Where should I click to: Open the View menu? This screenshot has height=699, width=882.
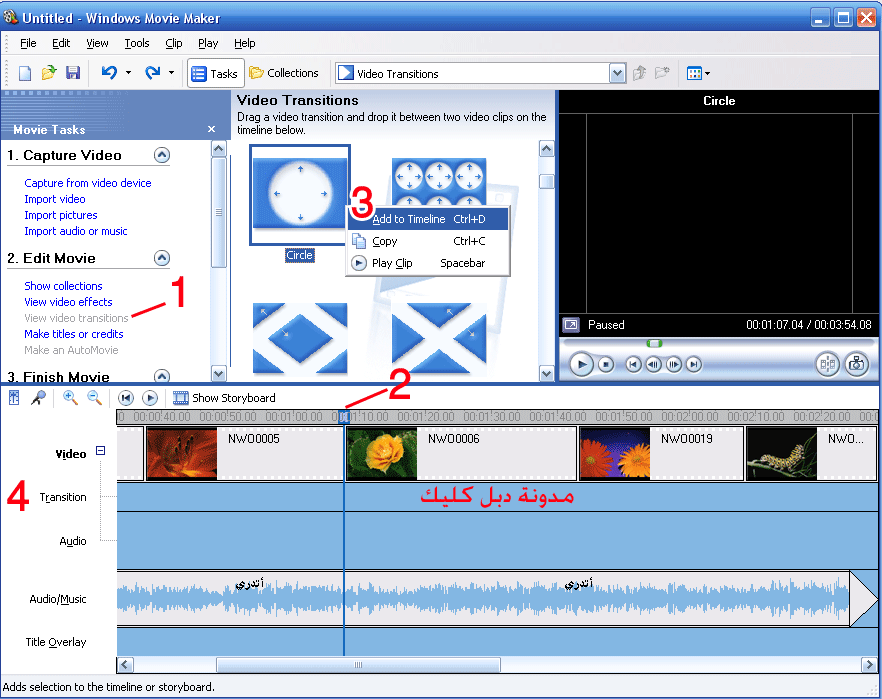click(x=97, y=43)
